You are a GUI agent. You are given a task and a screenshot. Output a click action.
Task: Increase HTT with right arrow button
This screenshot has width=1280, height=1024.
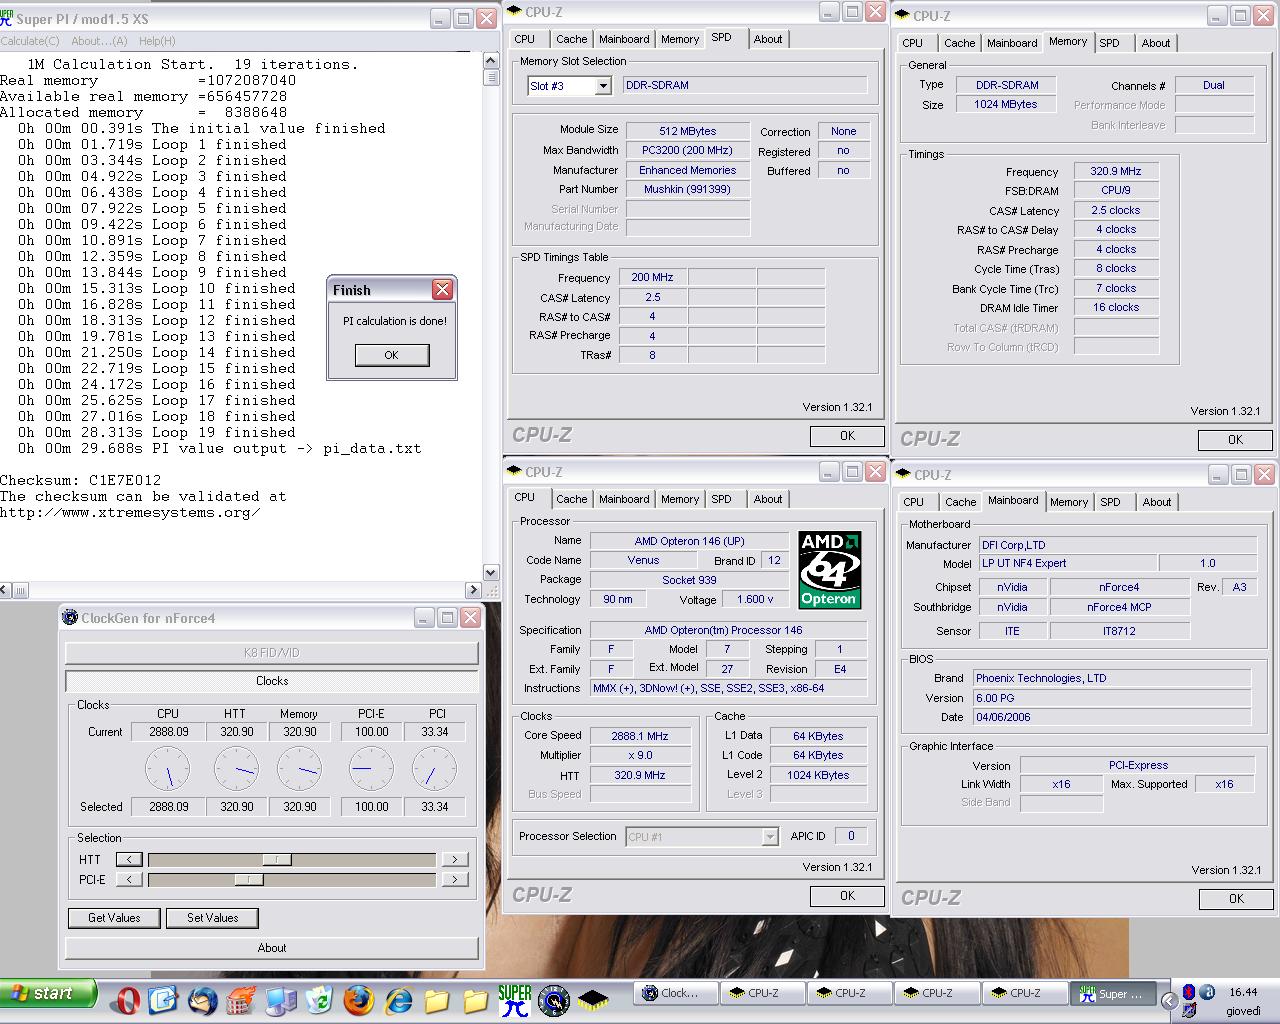[x=454, y=860]
